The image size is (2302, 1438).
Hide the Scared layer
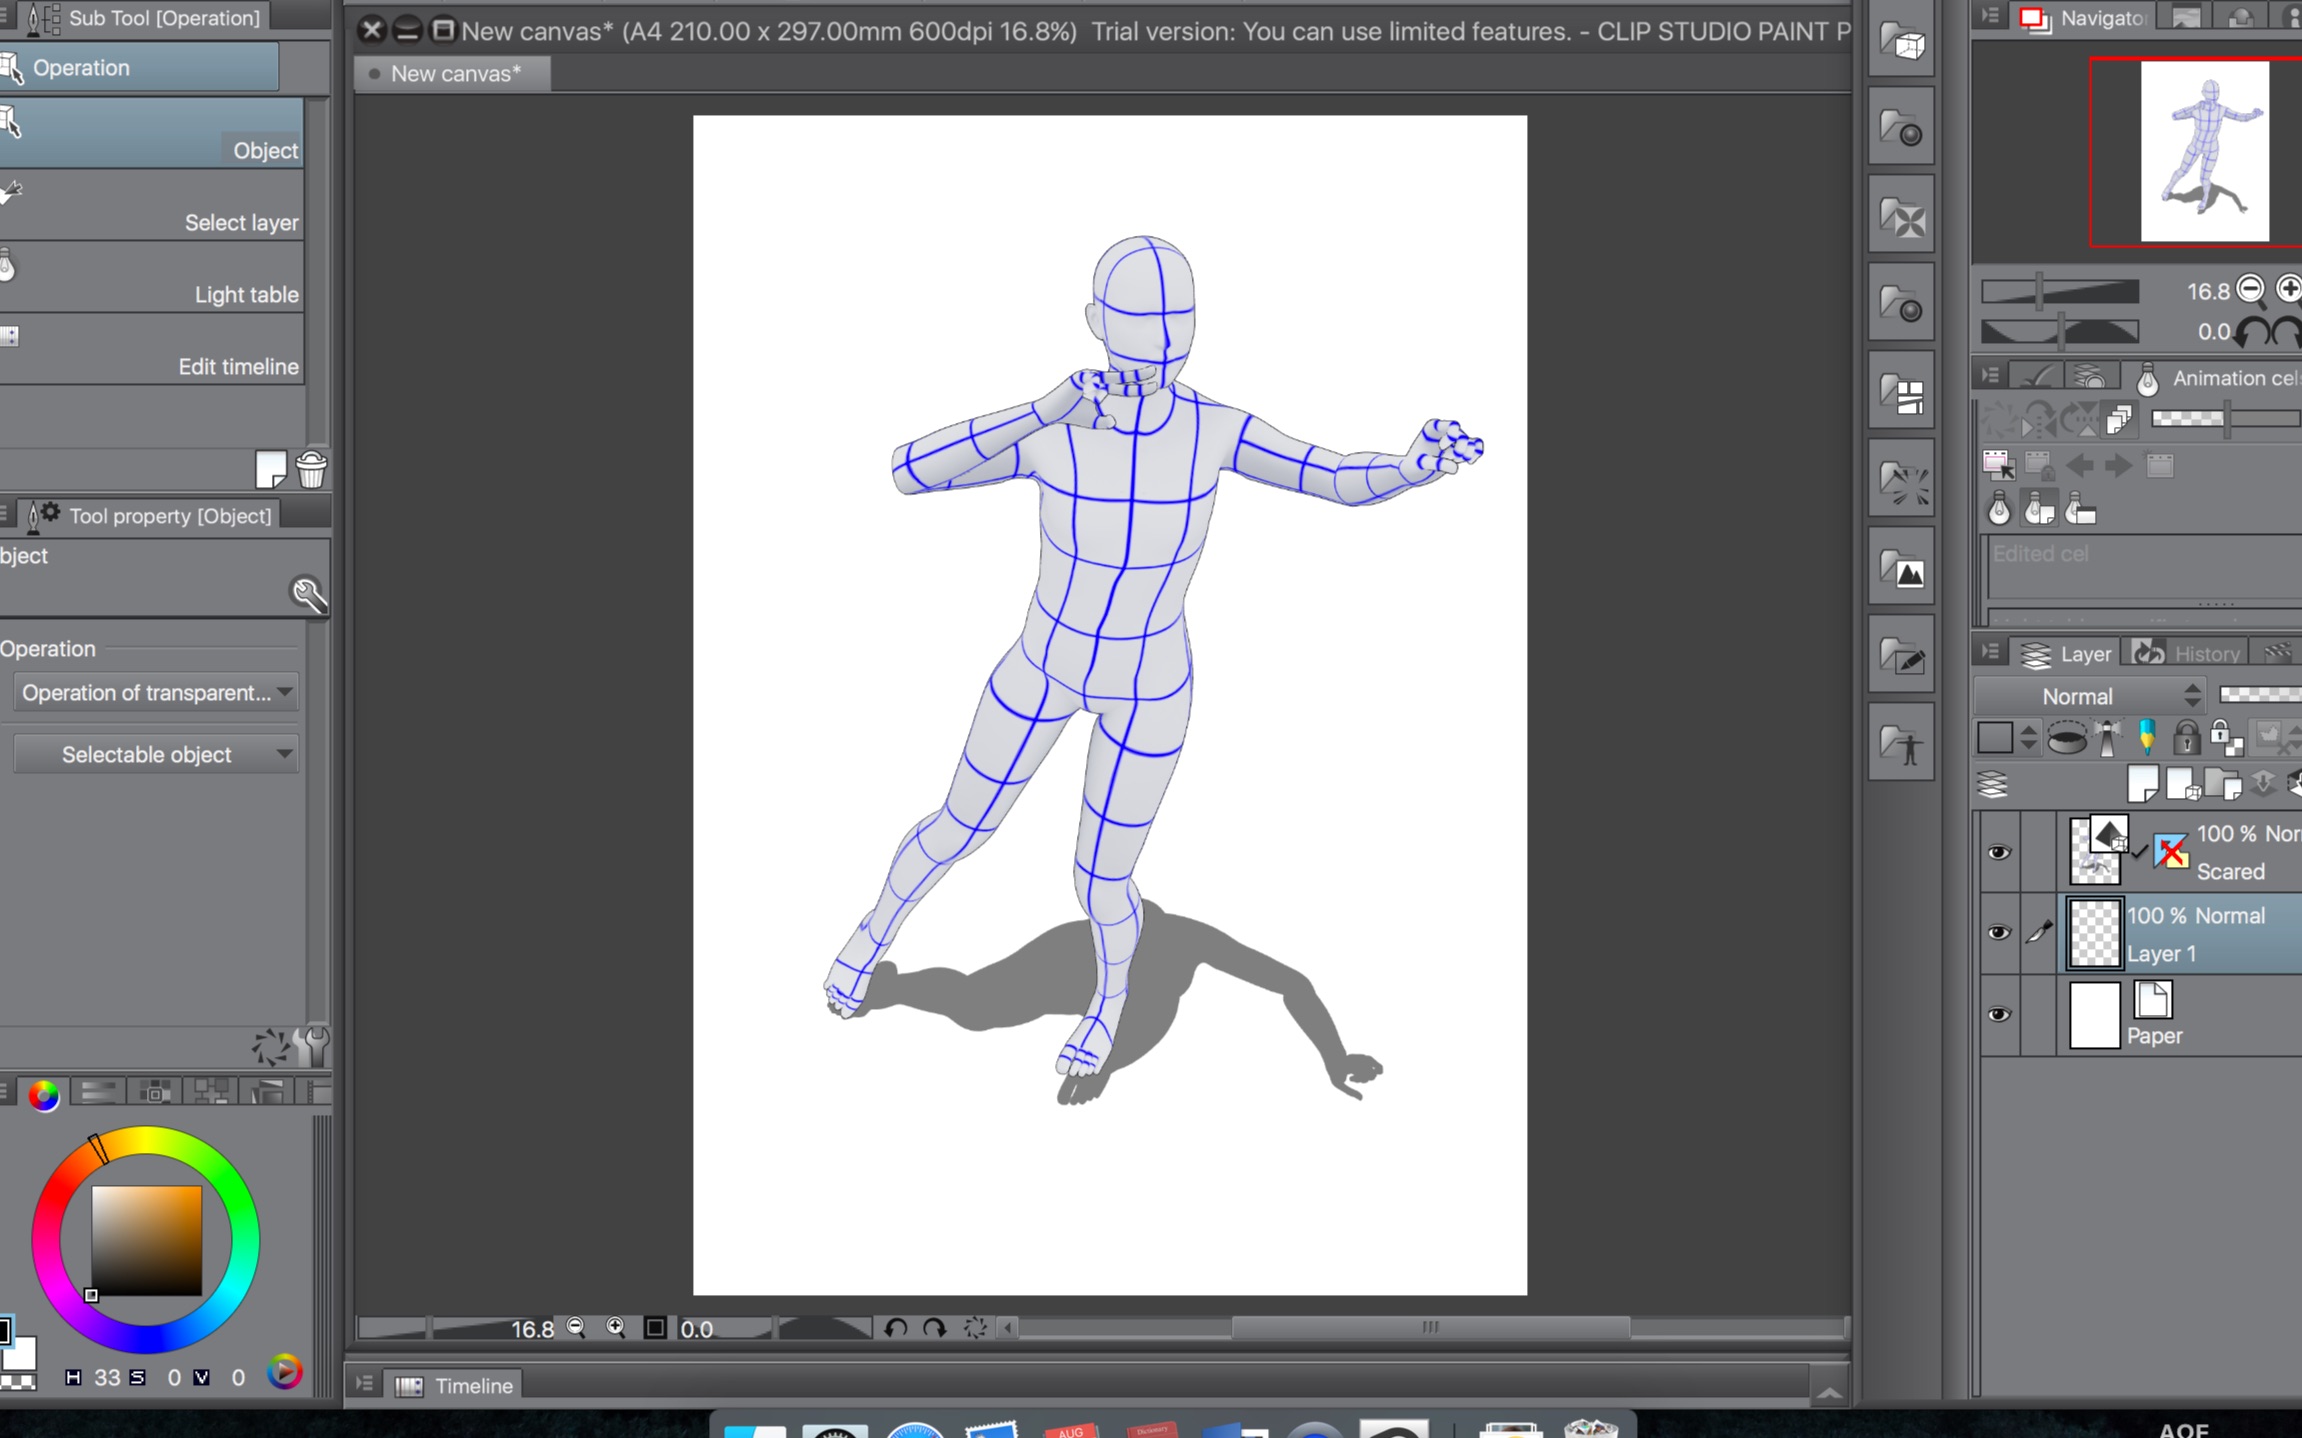click(x=1998, y=852)
